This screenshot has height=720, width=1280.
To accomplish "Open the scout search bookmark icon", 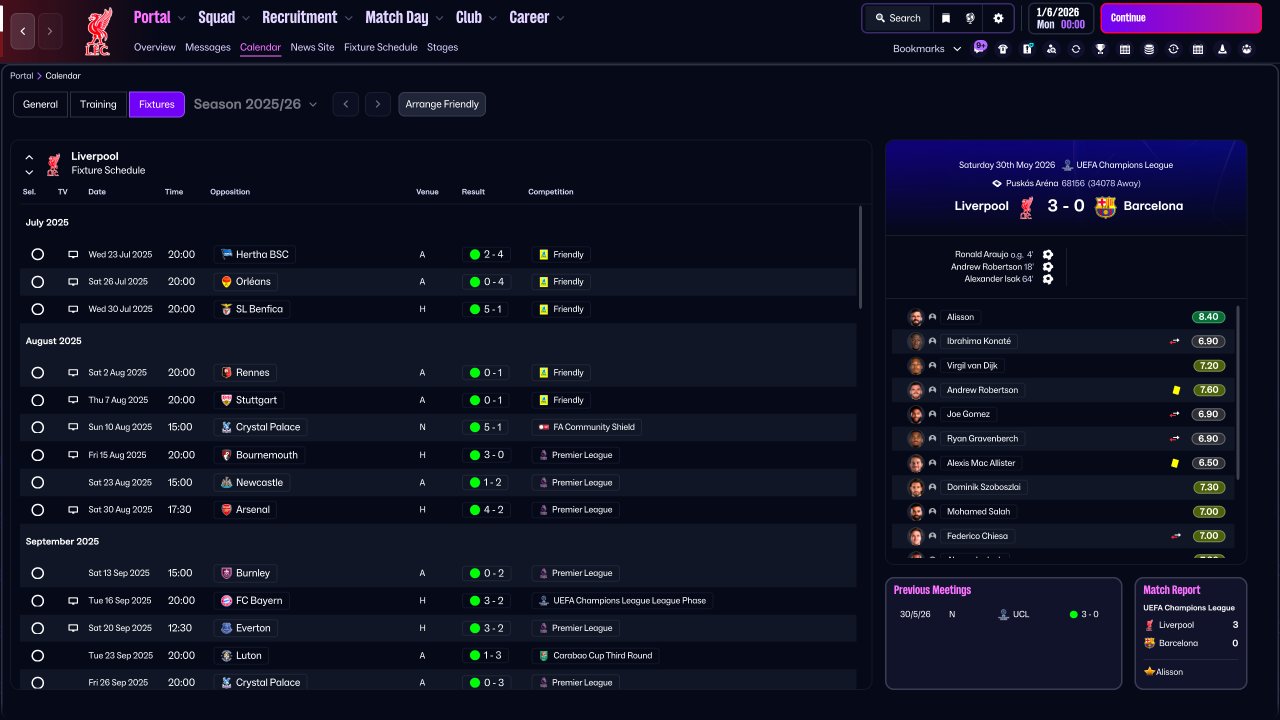I will (x=1051, y=49).
